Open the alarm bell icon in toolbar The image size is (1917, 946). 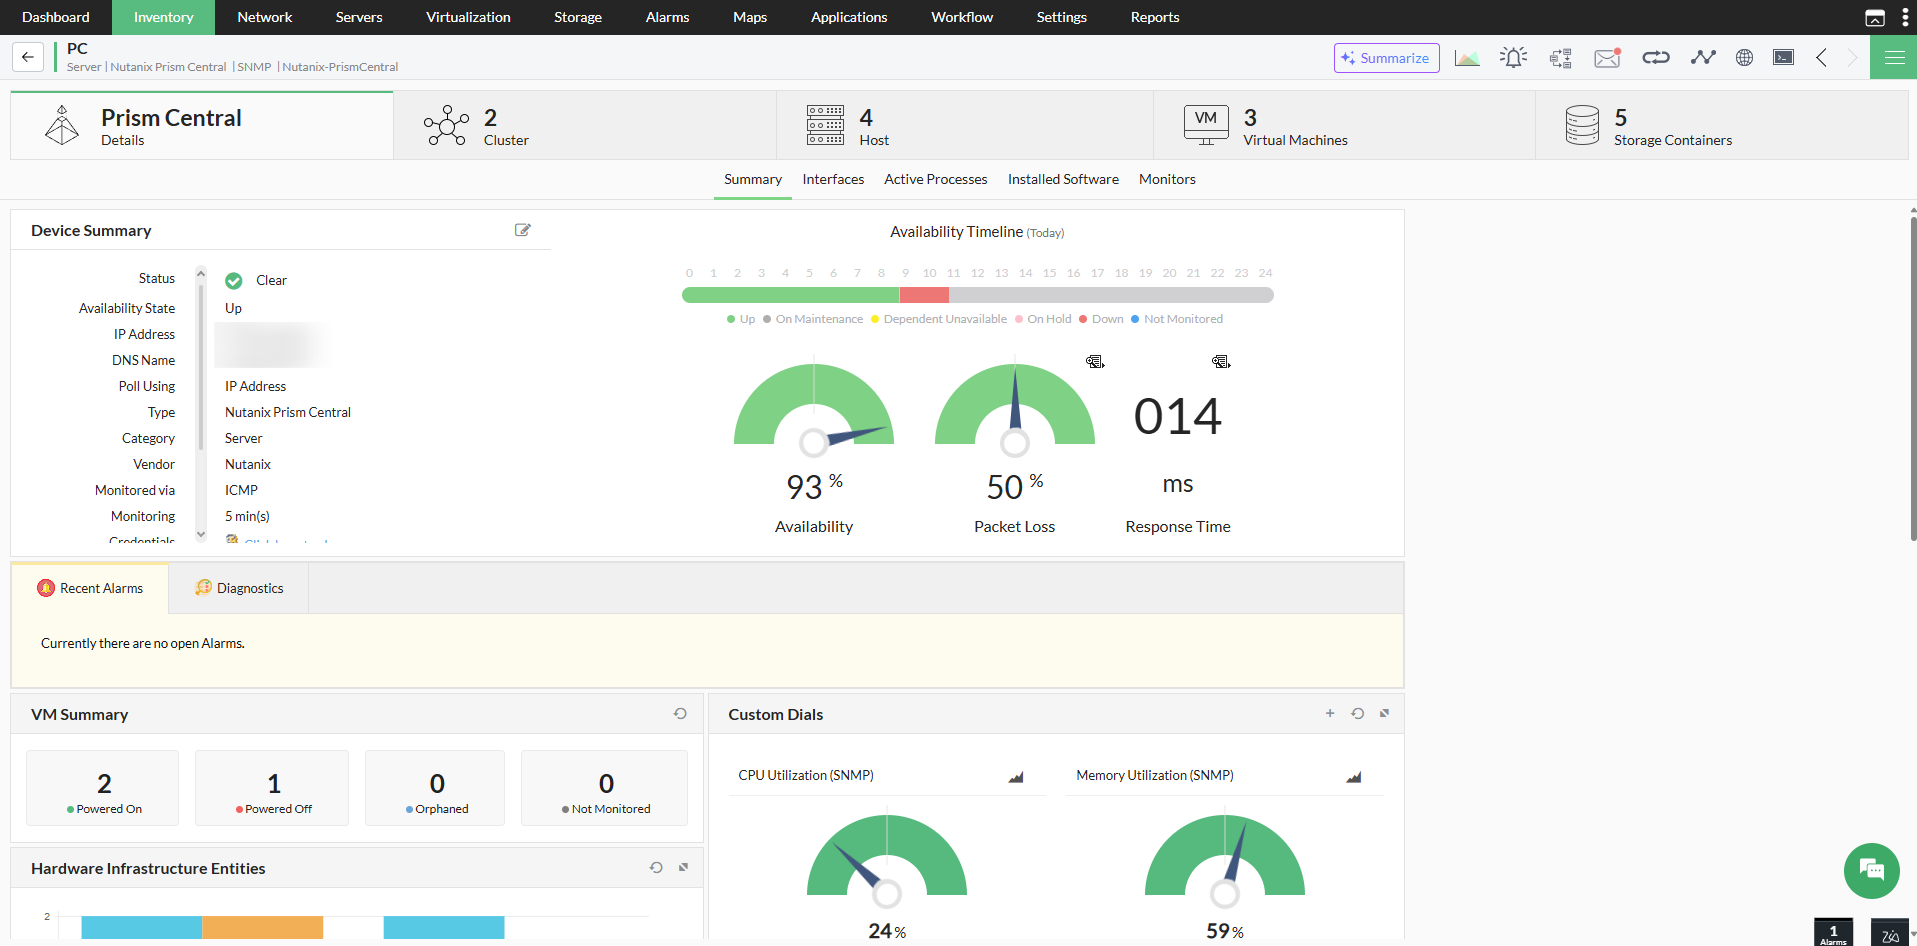1513,58
